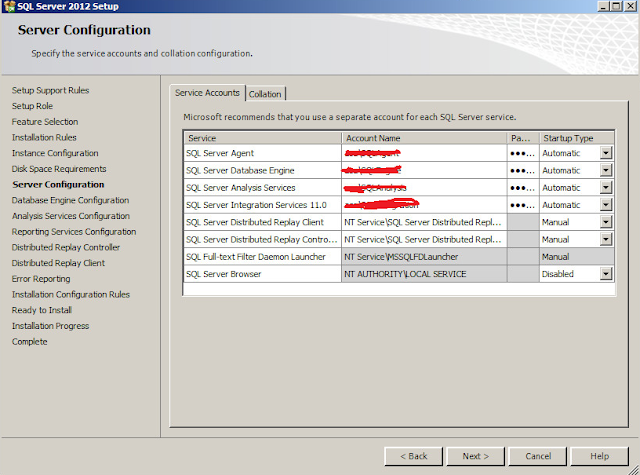Click NT AUTHORITY\LOCAL SERVICE account cell
The height and width of the screenshot is (475, 640).
[x=424, y=274]
